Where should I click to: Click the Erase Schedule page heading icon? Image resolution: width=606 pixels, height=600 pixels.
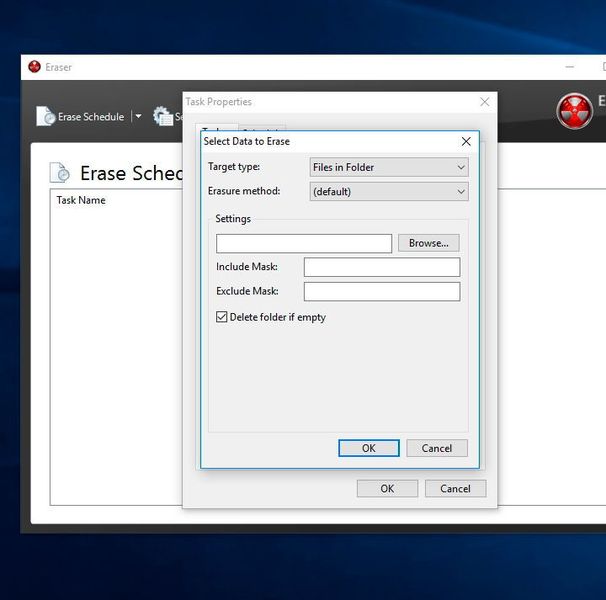coord(60,172)
